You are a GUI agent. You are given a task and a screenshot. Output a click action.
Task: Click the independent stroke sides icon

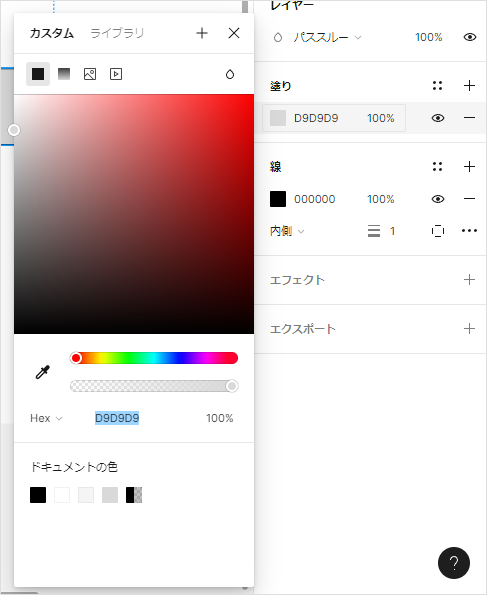tap(438, 231)
